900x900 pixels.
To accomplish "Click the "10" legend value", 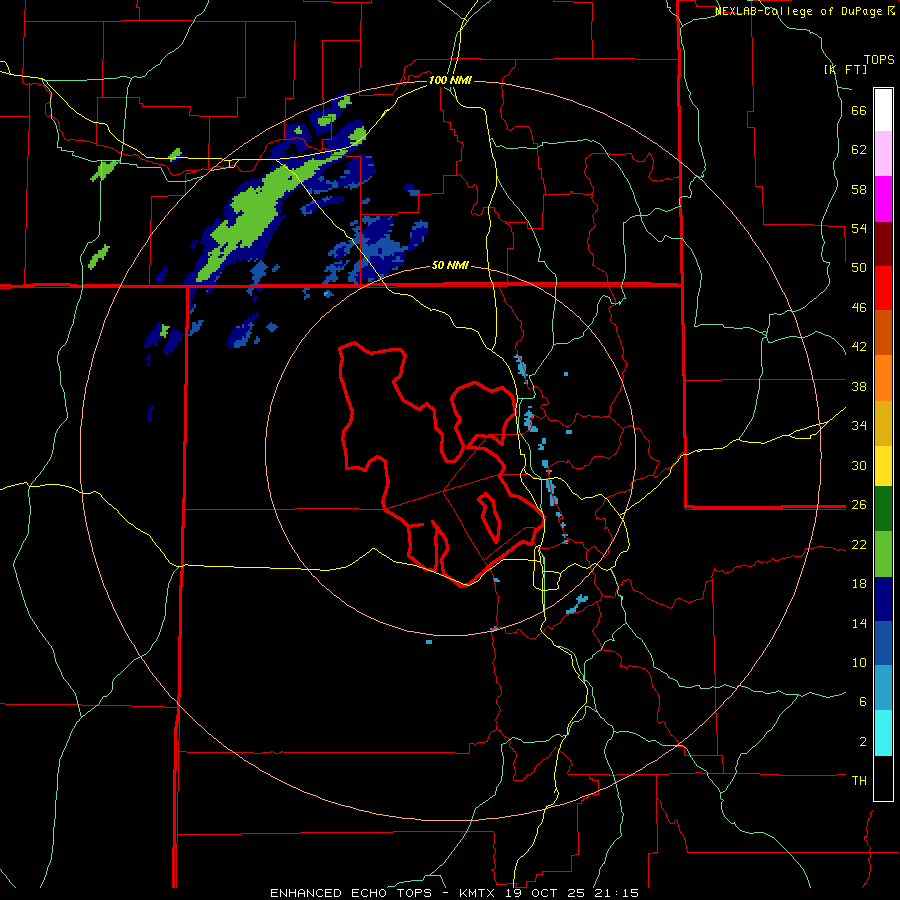I will pyautogui.click(x=859, y=662).
